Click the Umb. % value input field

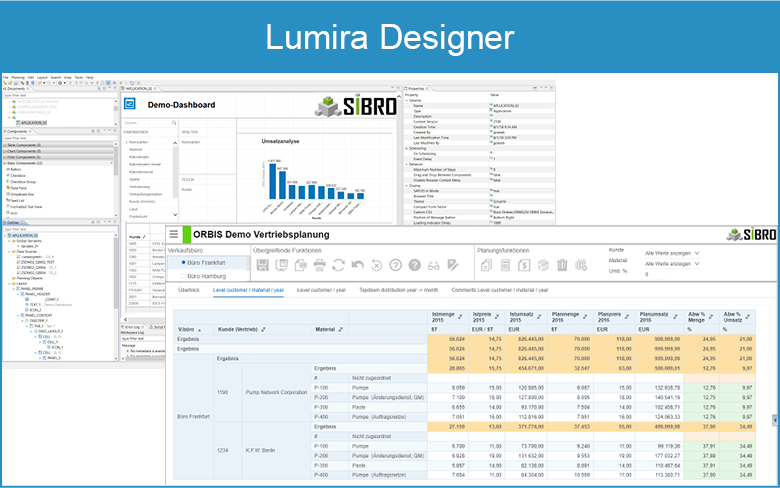672,274
